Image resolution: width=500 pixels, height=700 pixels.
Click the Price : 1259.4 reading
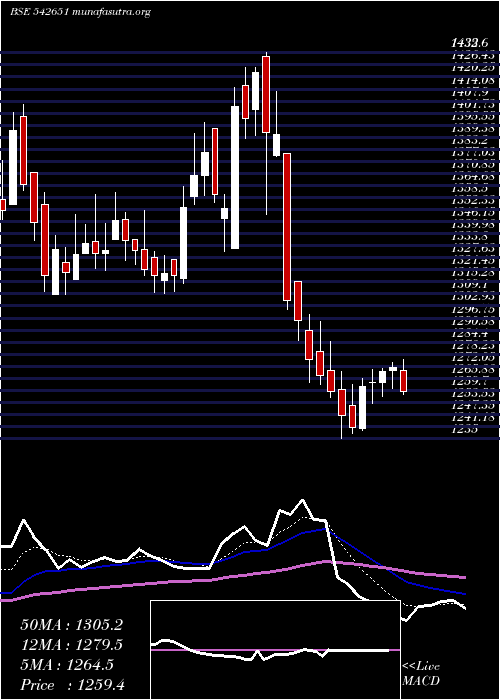pyautogui.click(x=72, y=685)
